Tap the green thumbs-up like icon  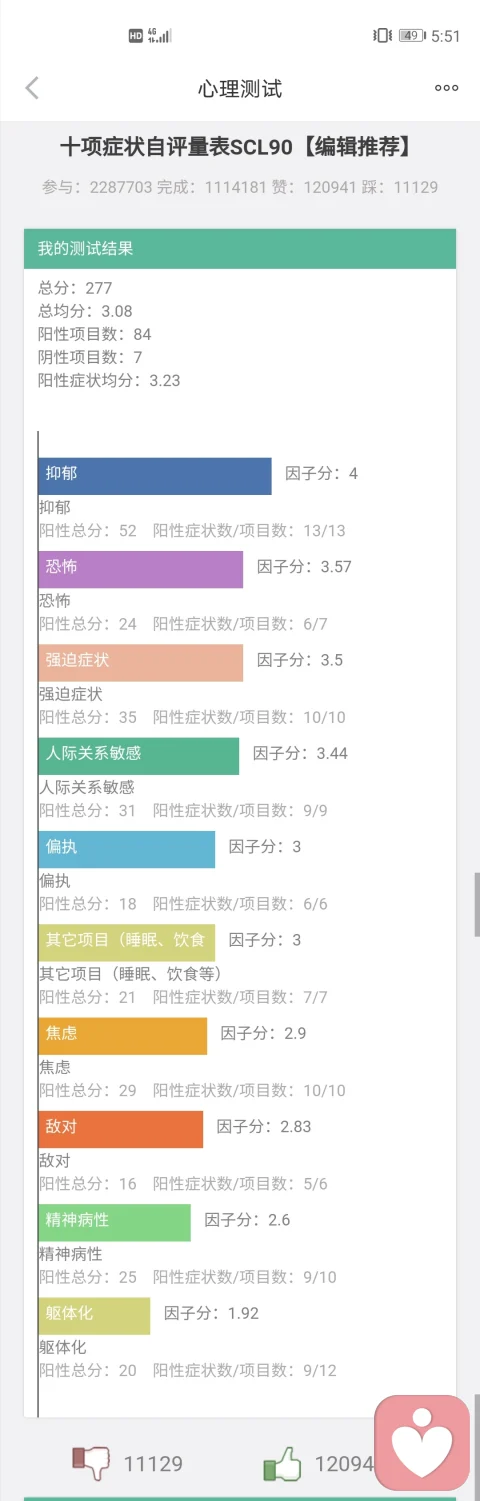coord(282,1464)
